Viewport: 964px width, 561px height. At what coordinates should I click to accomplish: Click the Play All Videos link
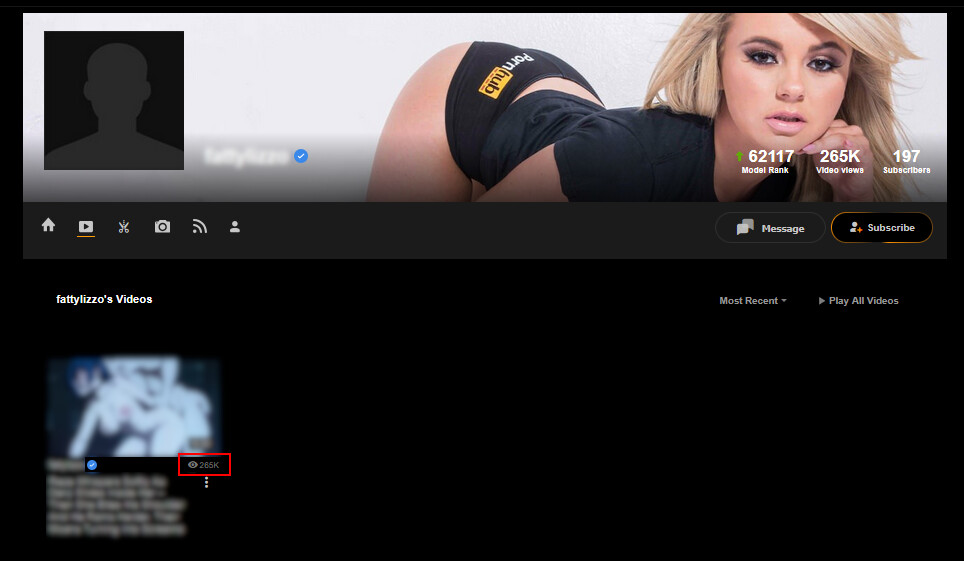coord(858,301)
